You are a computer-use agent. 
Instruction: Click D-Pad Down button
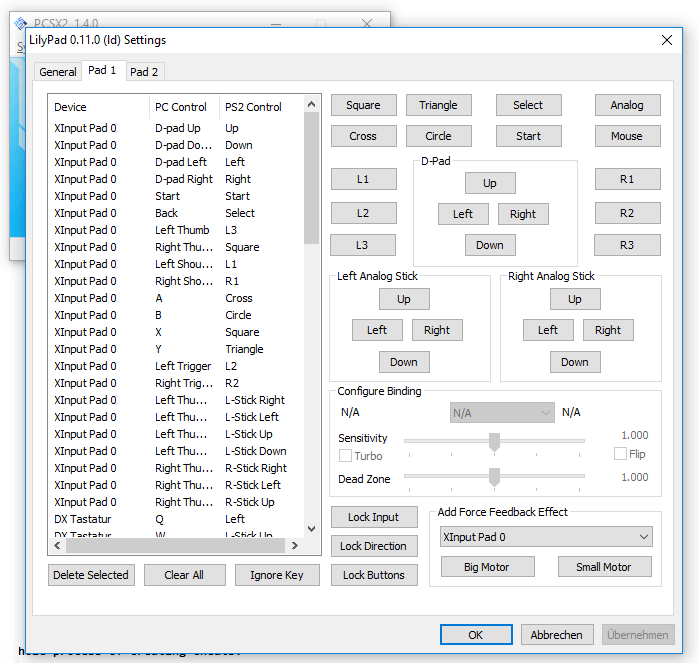point(490,245)
